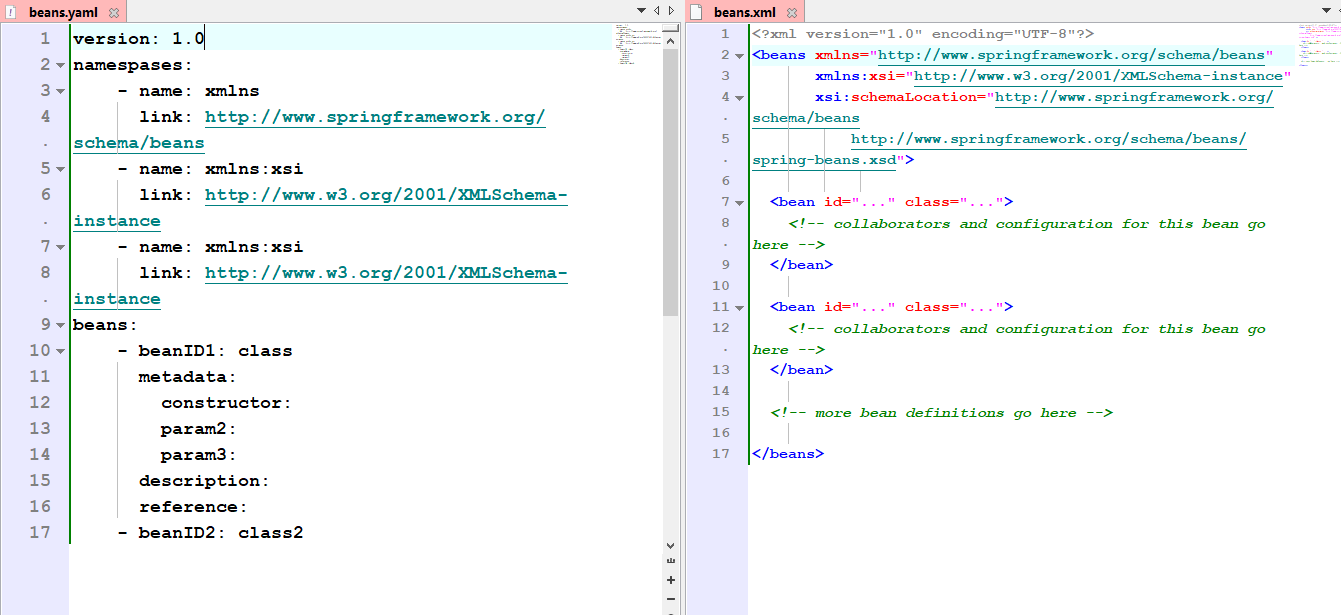The image size is (1341, 615).
Task: Collapse the fold marker on yaml line 7
Action: coord(61,247)
